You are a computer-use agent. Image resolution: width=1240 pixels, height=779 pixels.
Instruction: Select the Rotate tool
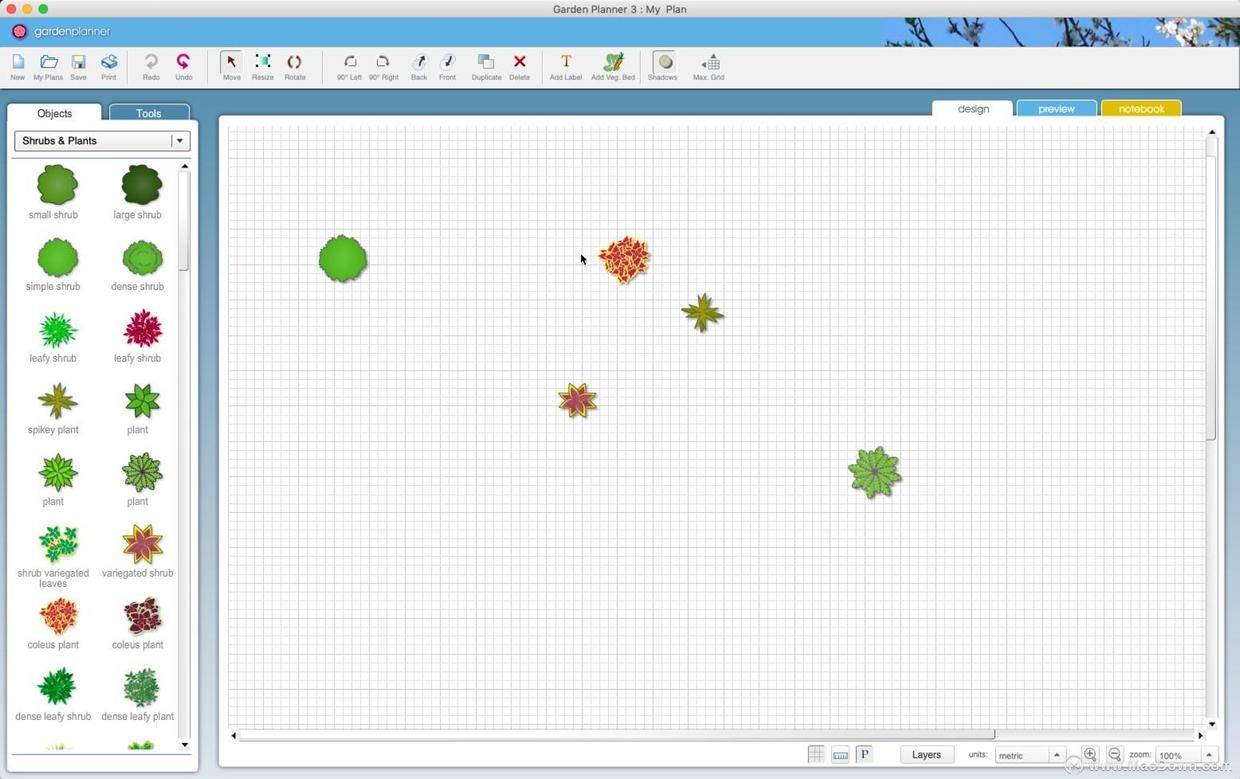(294, 66)
